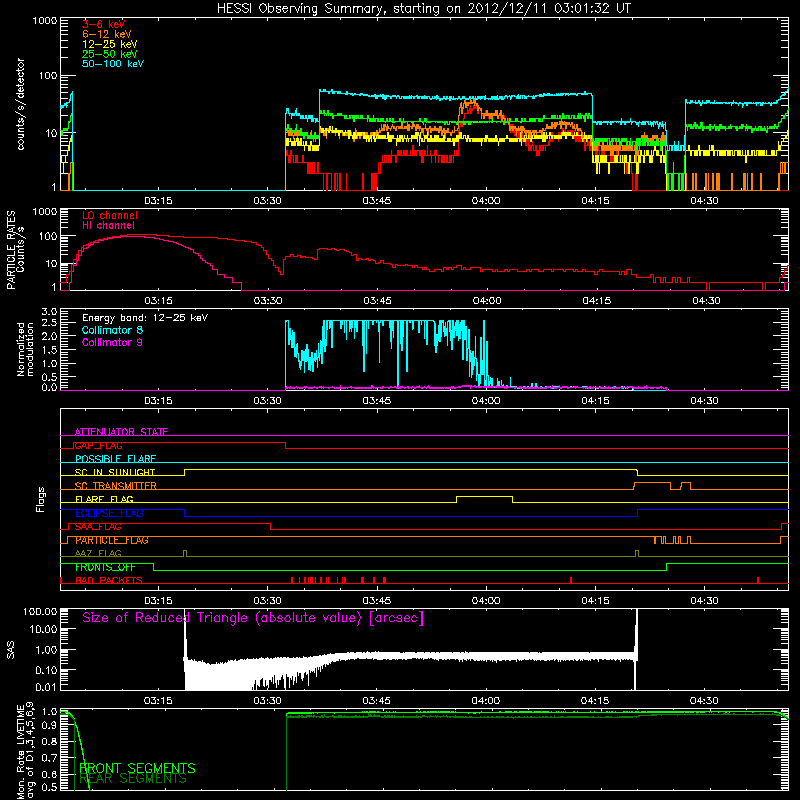Select the LO channel legend label
The height and width of the screenshot is (800, 800).
coord(110,215)
